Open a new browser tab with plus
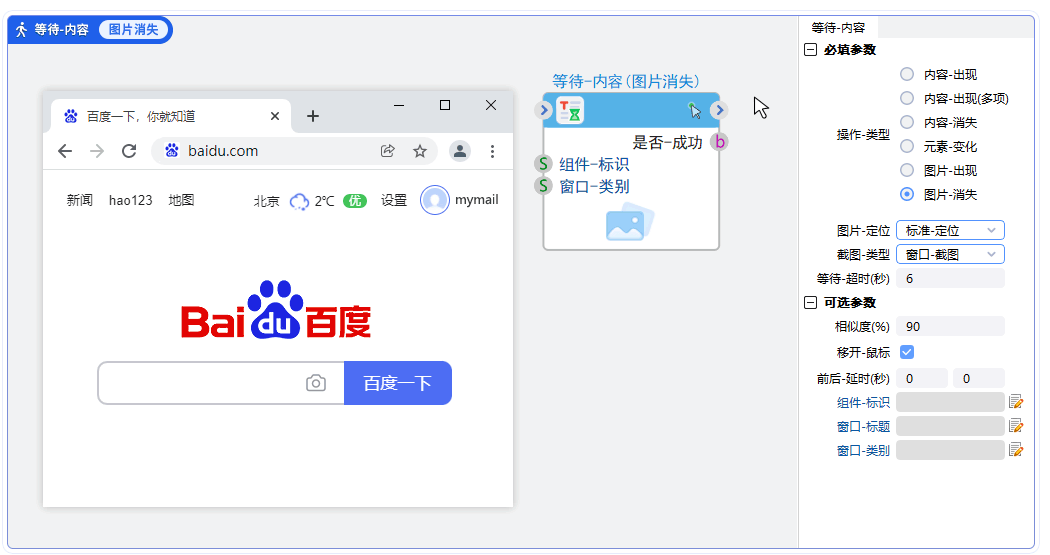The image size is (1050, 555). [x=313, y=116]
